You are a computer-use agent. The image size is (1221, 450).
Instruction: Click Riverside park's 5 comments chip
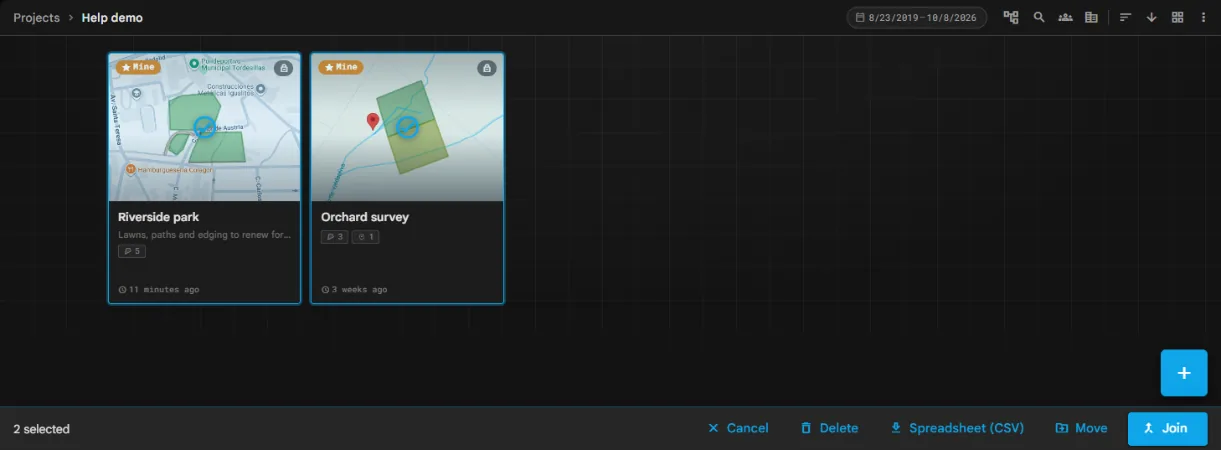tap(132, 251)
